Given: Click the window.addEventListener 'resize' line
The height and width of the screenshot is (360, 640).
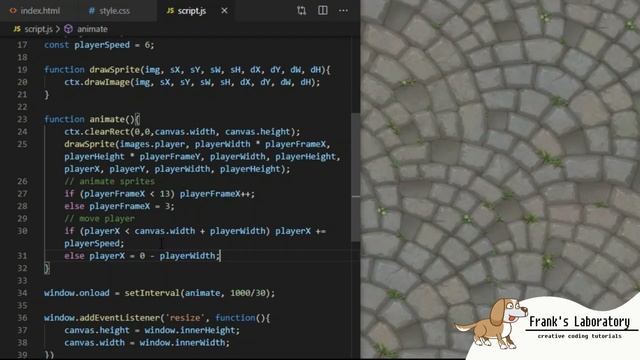Looking at the screenshot, I should 157,318.
